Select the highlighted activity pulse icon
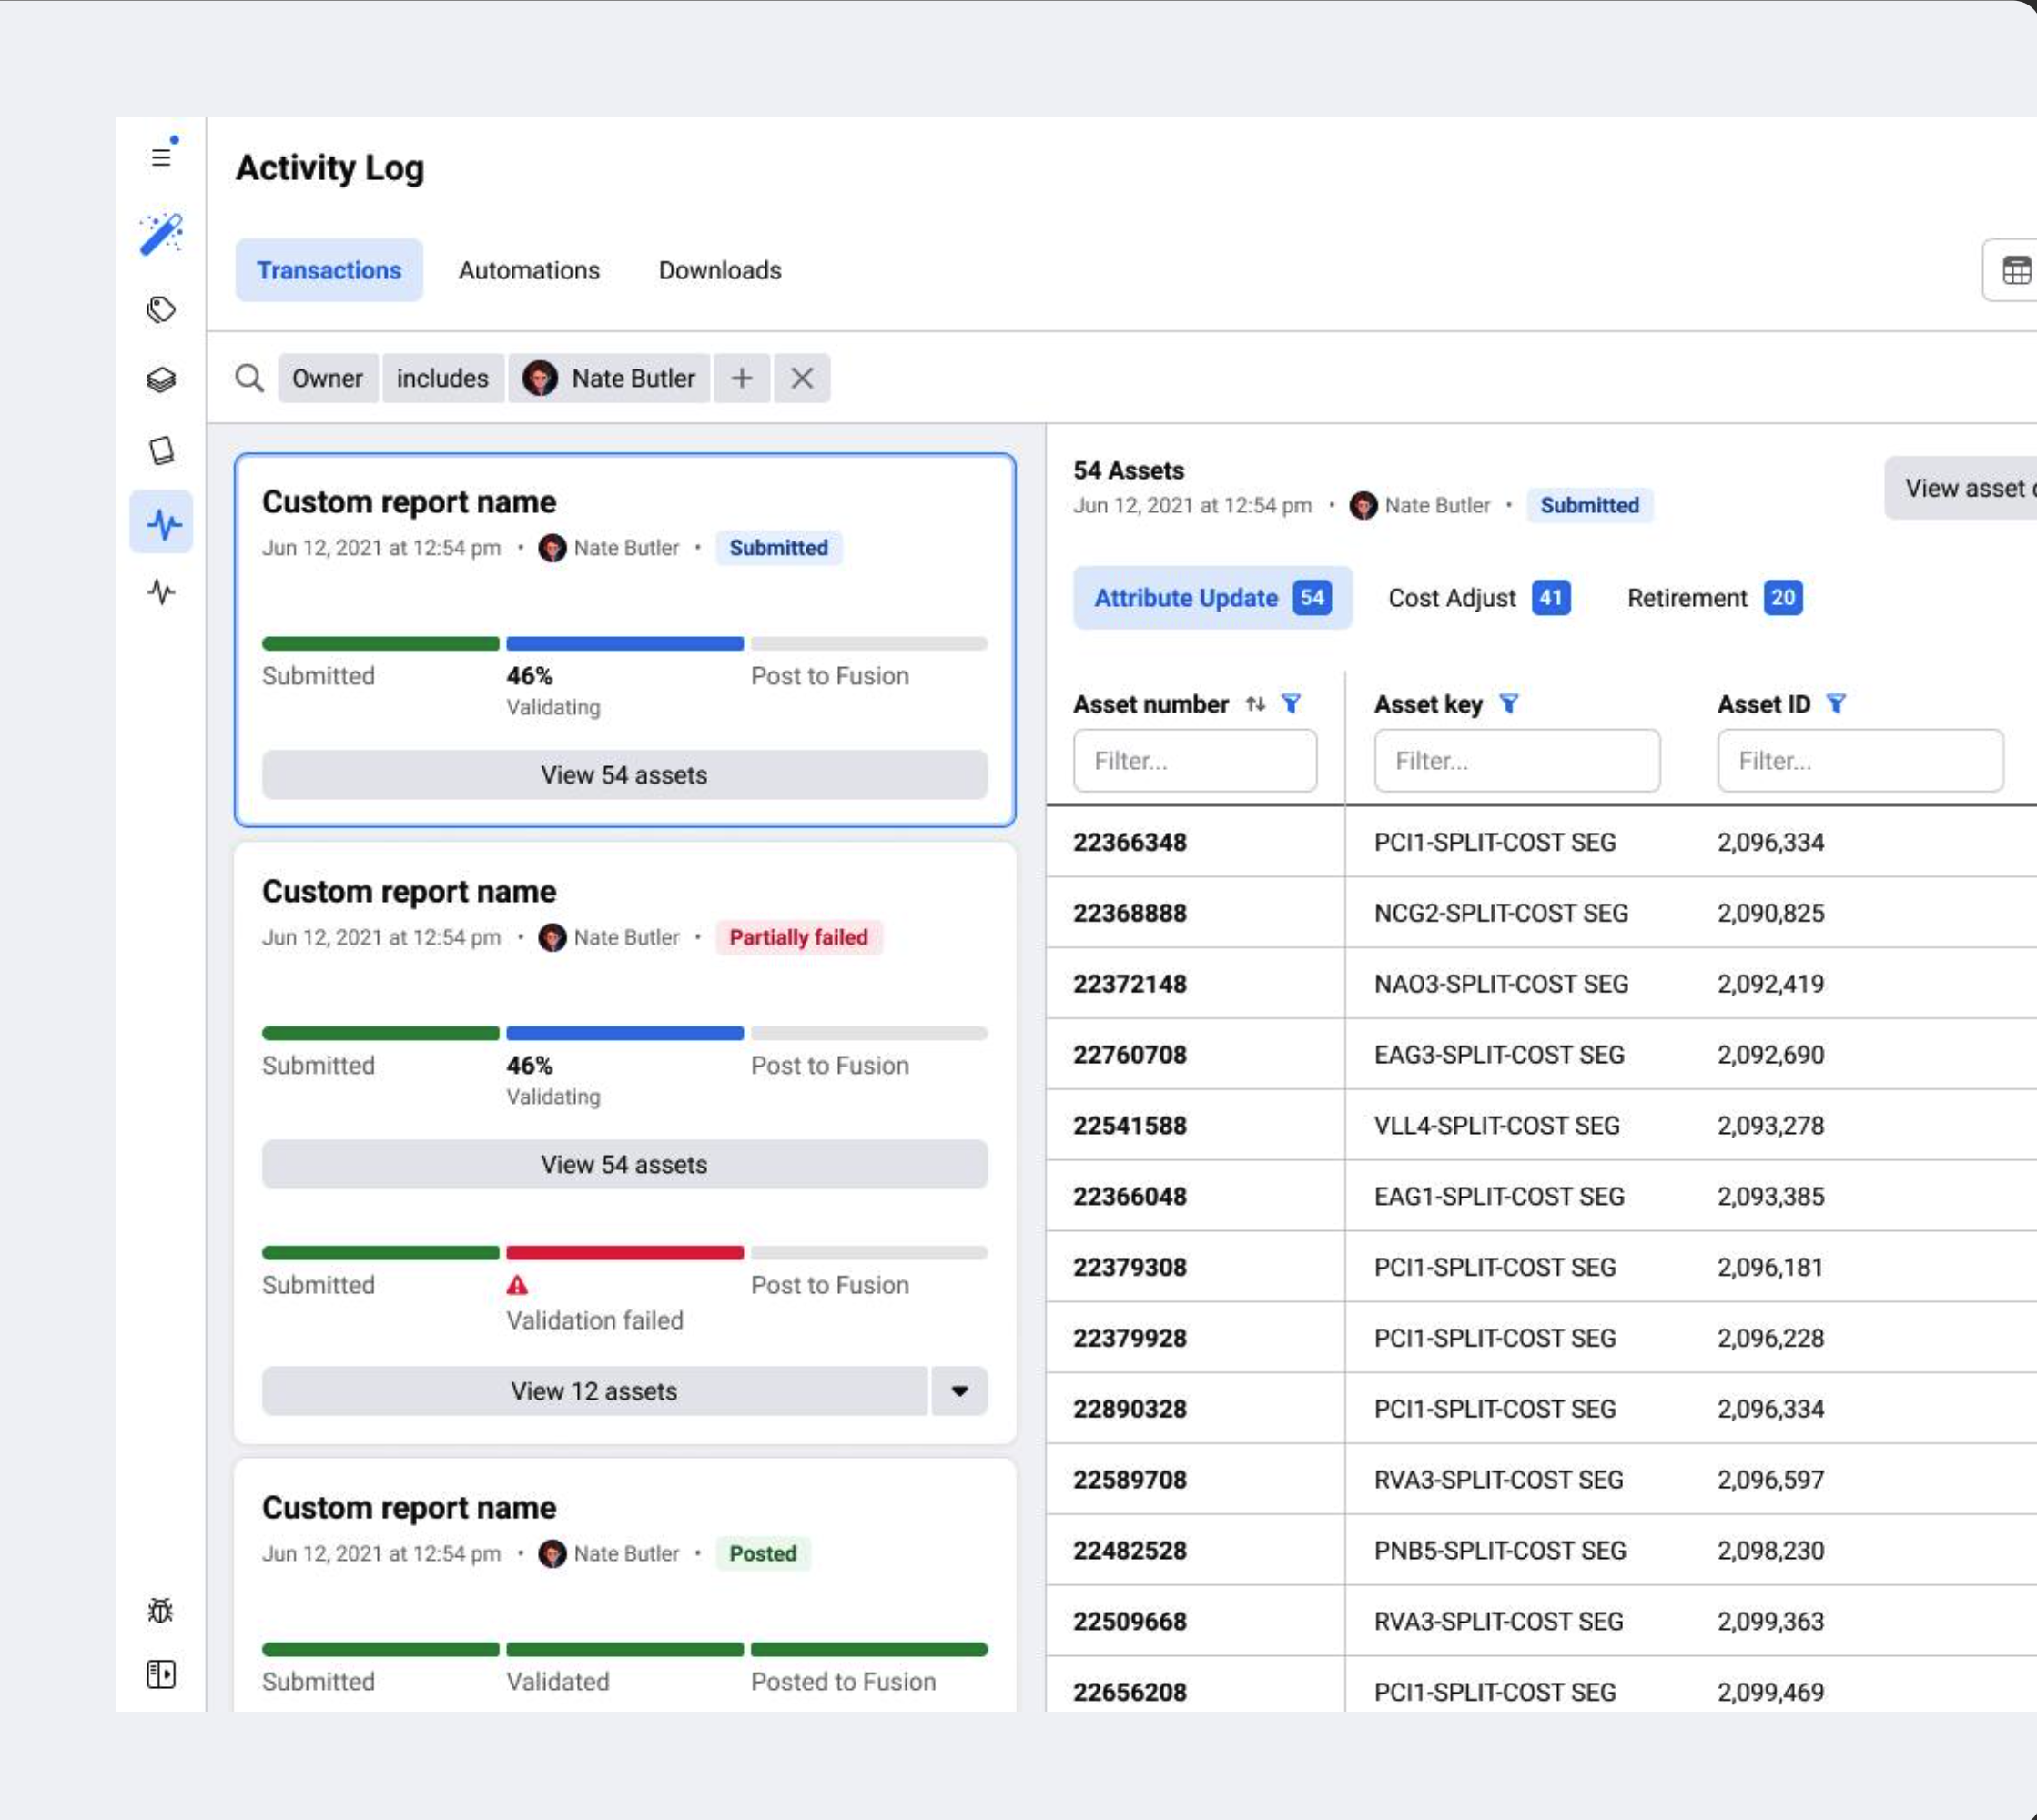Image resolution: width=2037 pixels, height=1820 pixels. click(x=161, y=522)
